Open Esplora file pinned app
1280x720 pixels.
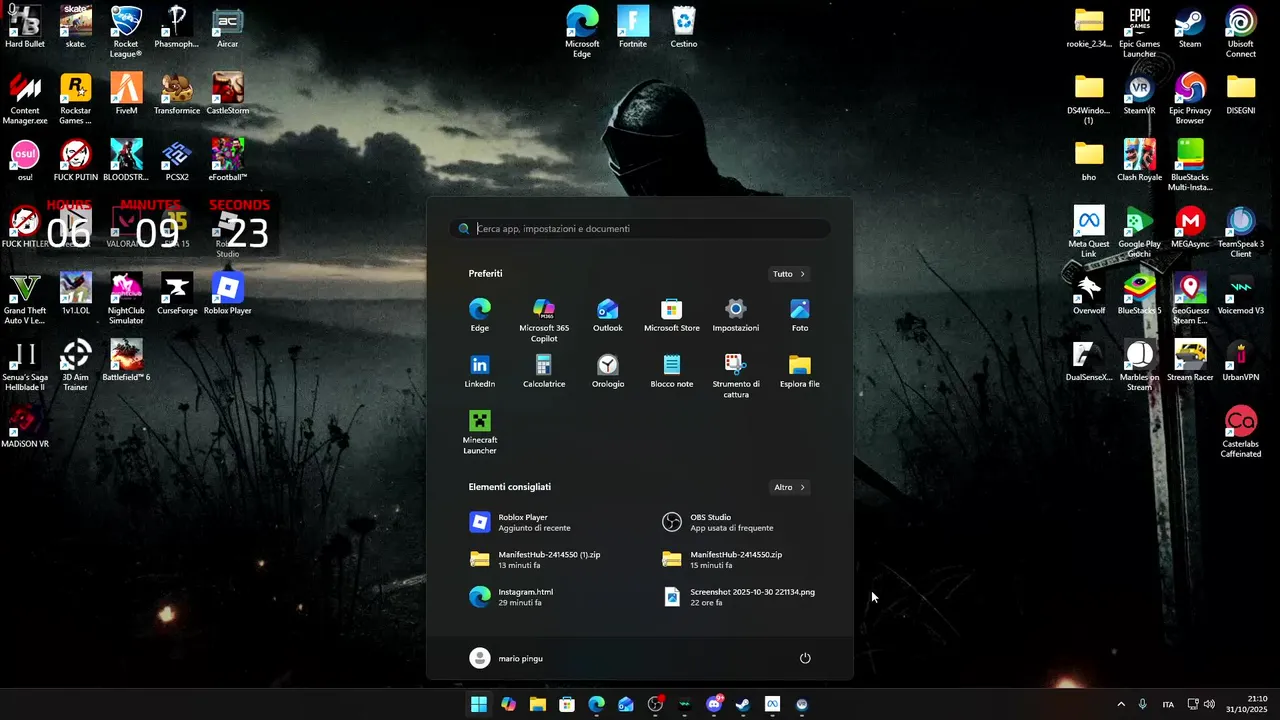[x=800, y=371]
